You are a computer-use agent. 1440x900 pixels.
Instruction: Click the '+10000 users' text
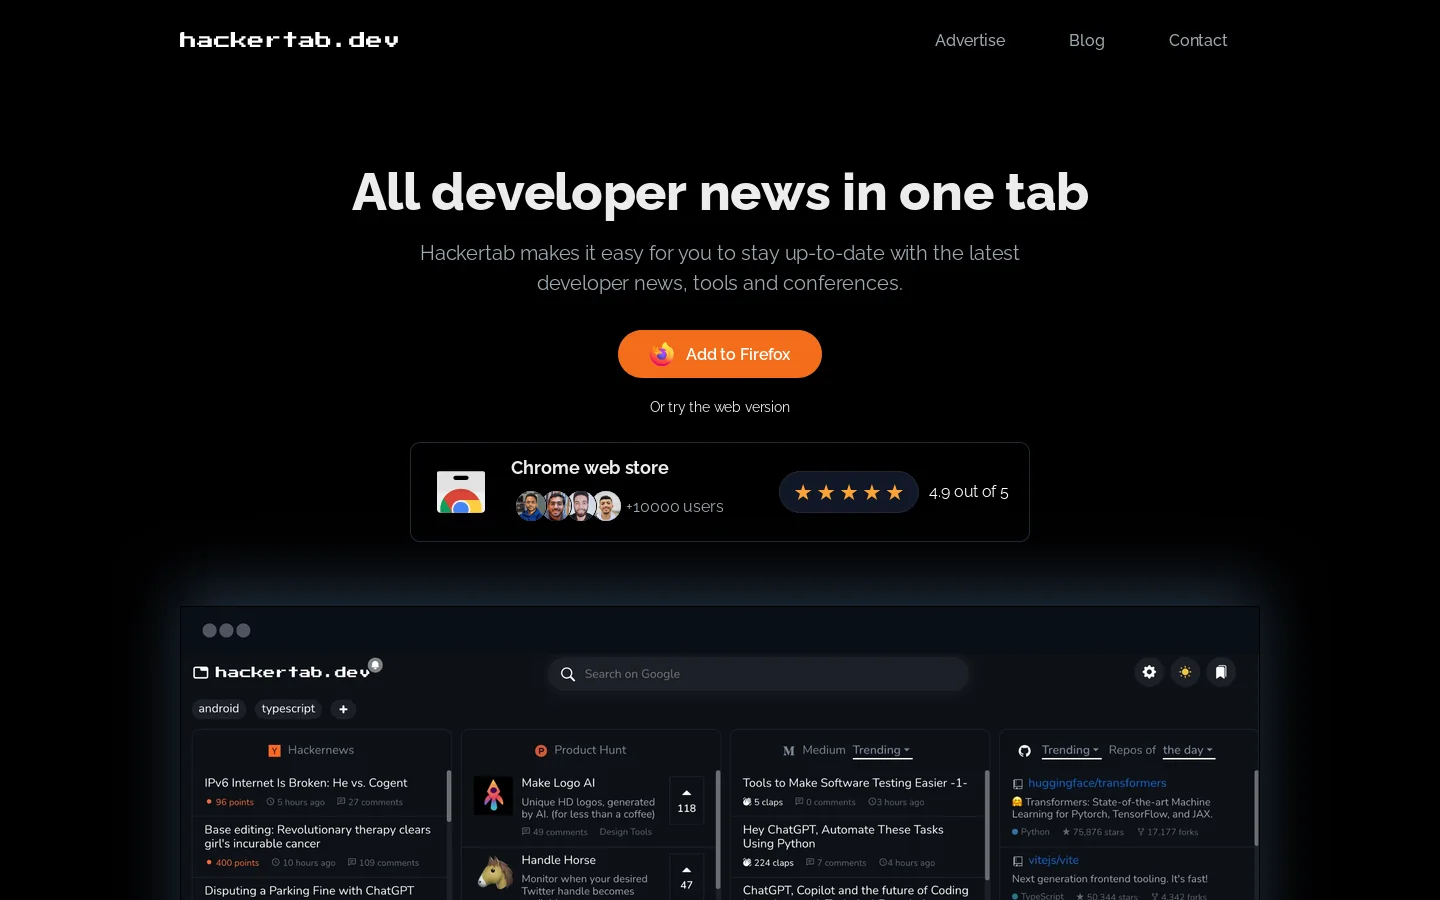click(675, 507)
